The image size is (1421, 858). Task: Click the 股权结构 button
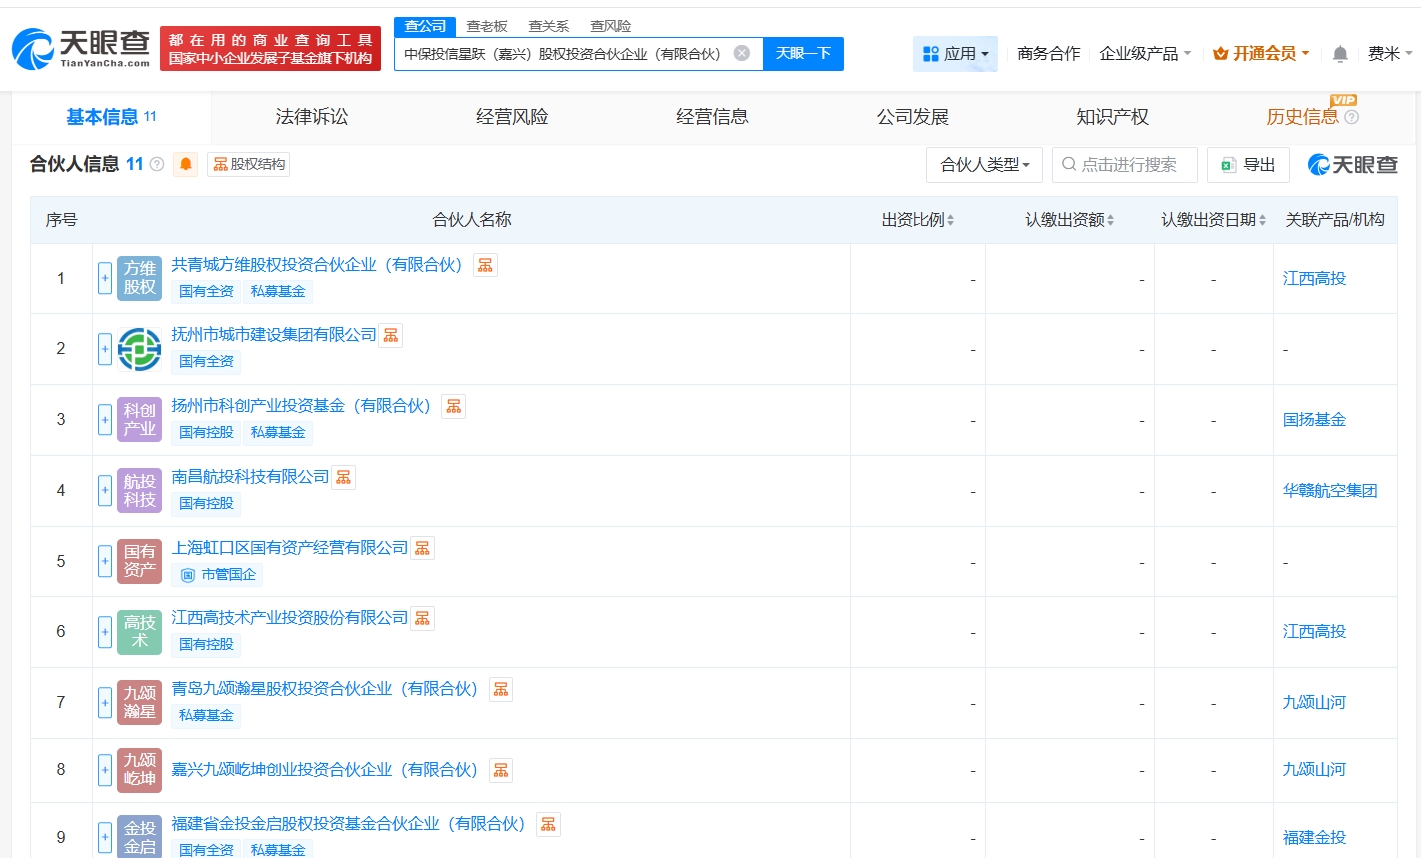[x=249, y=164]
